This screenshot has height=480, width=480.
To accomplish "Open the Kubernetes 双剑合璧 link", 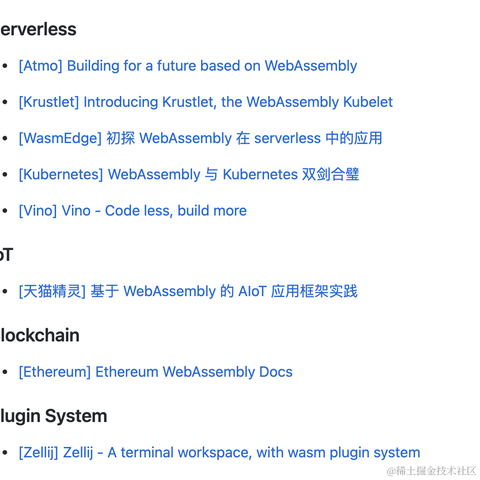I will pyautogui.click(x=189, y=175).
